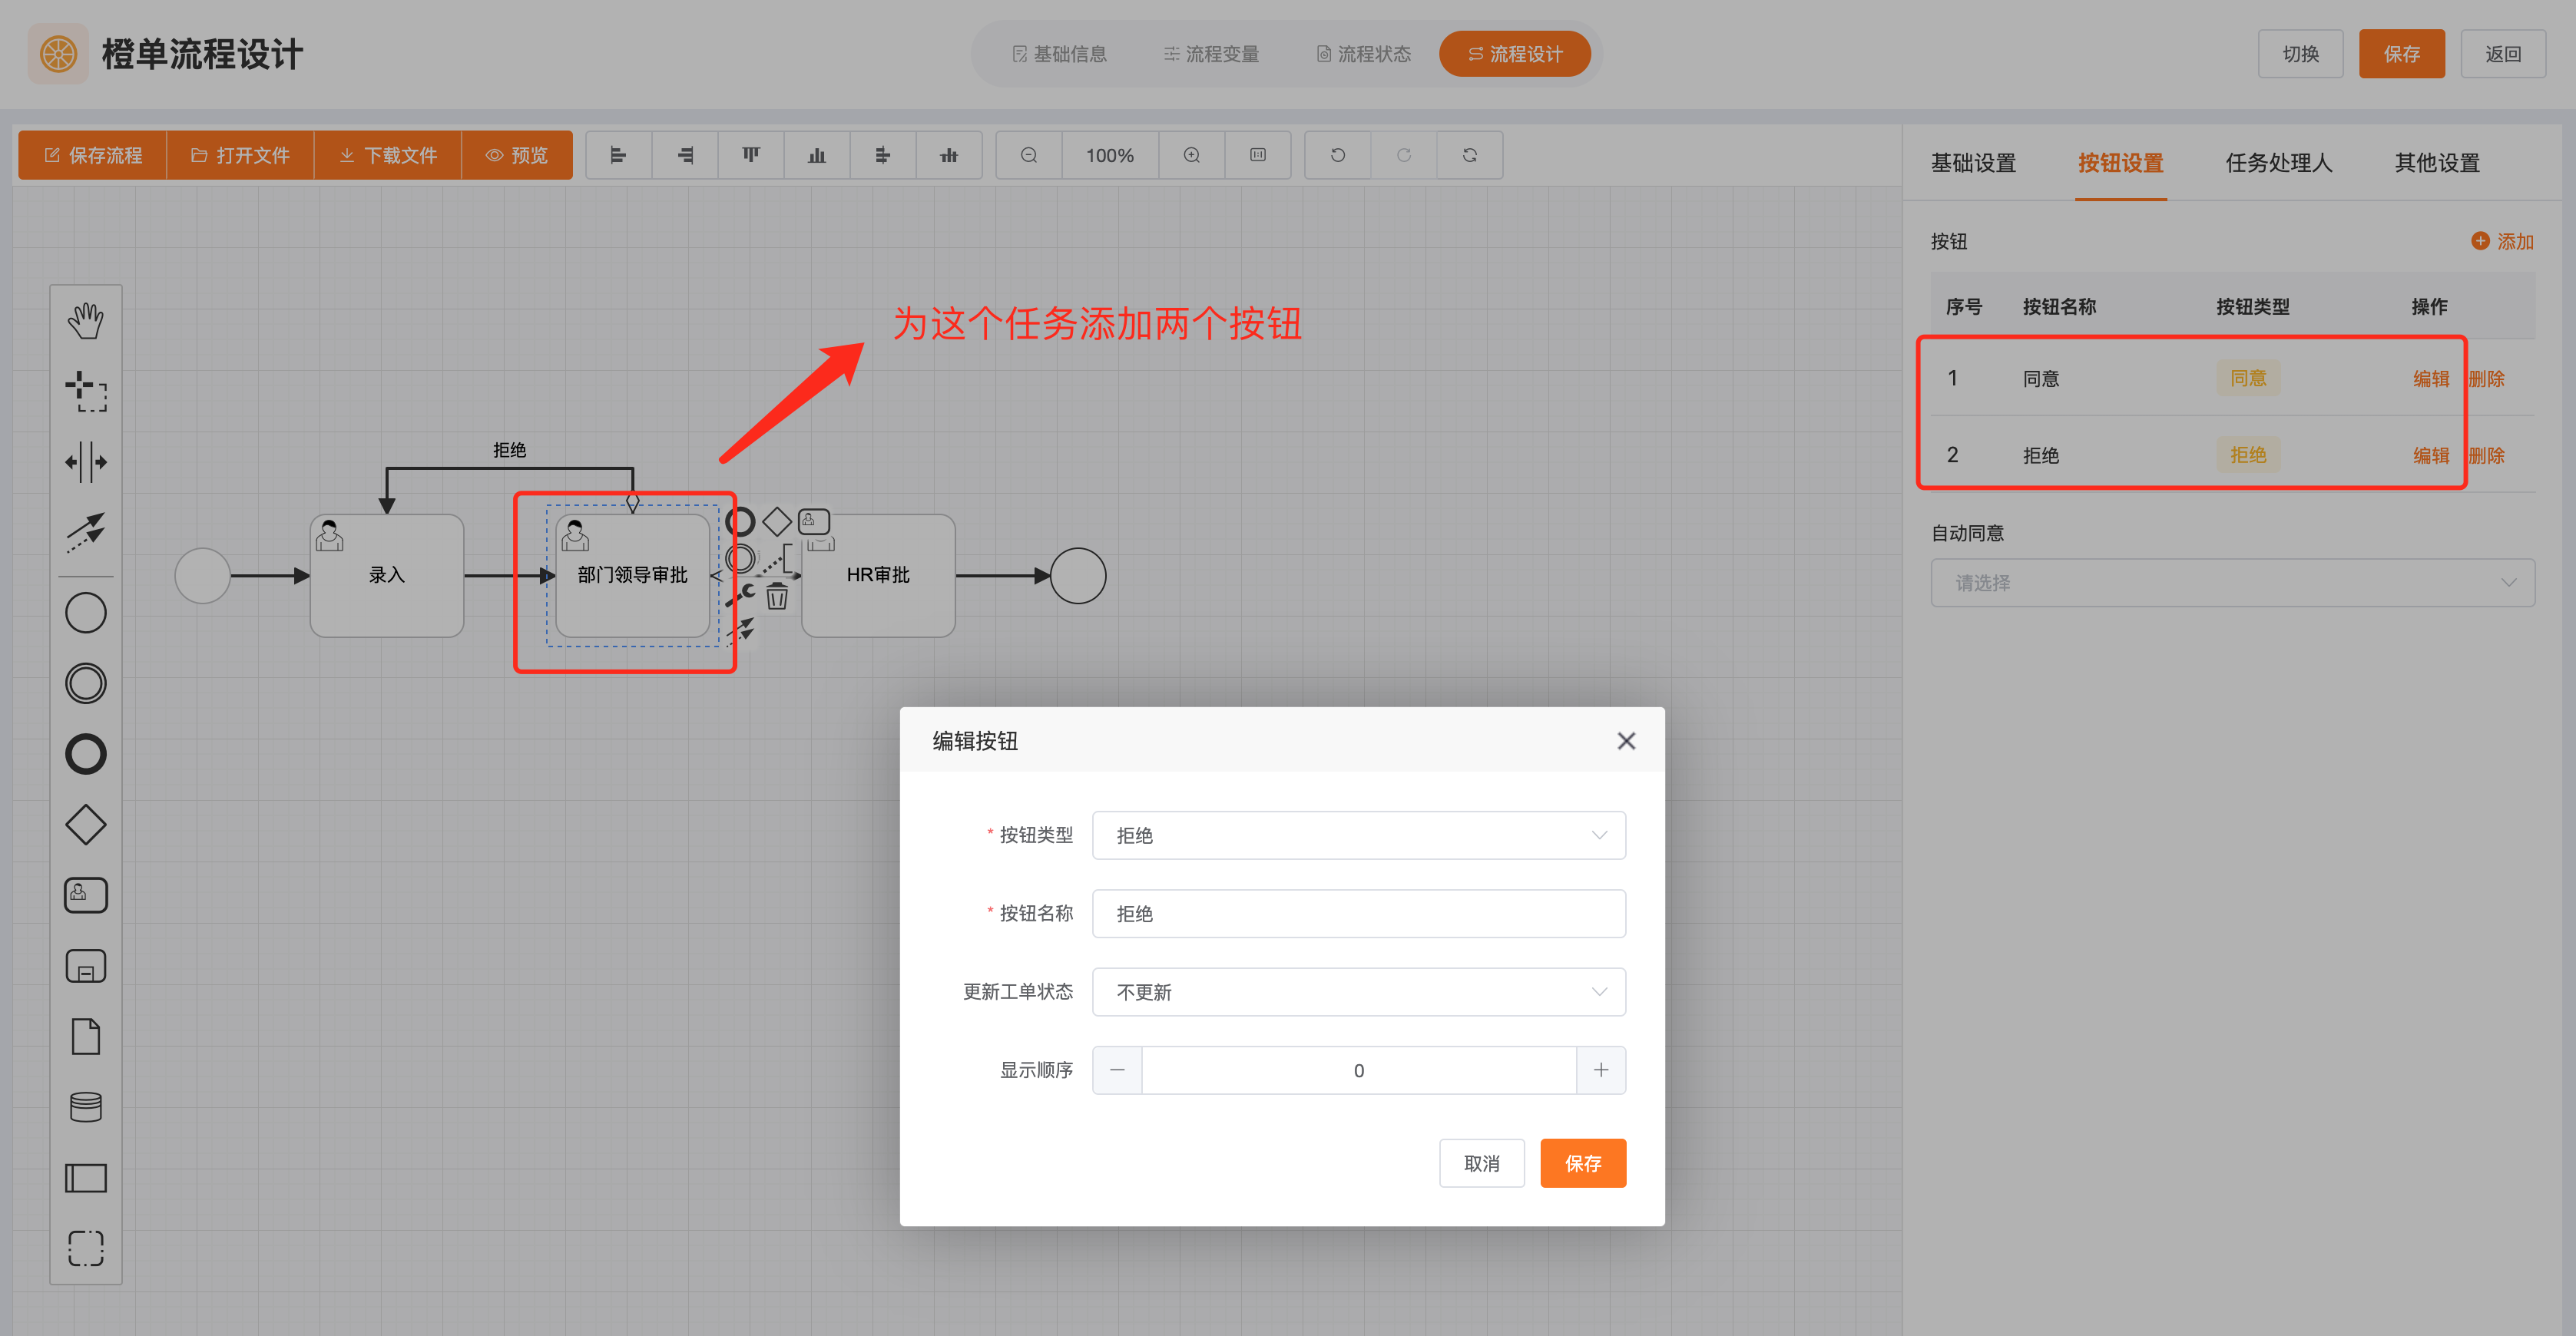Image resolution: width=2576 pixels, height=1336 pixels.
Task: Pick the space tool in palette
Action: pos(86,462)
